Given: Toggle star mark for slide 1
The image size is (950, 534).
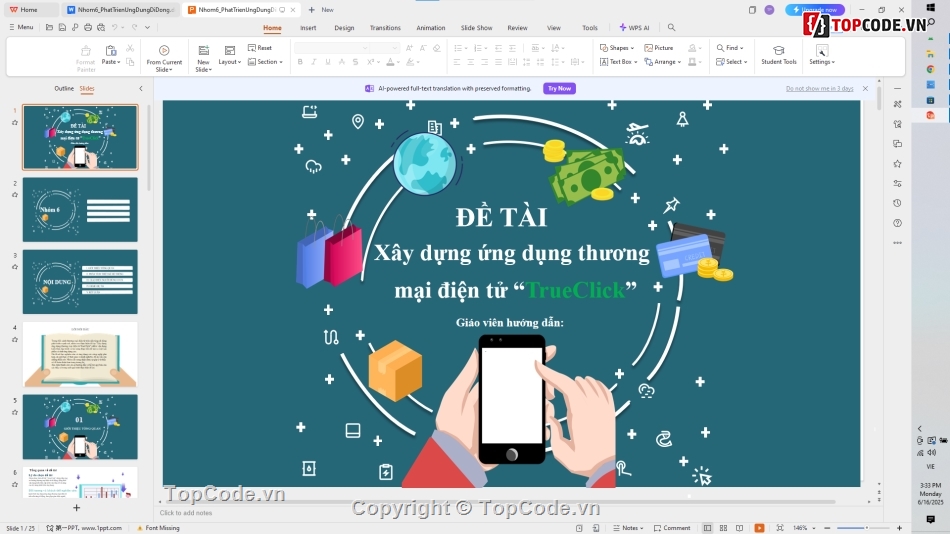Looking at the screenshot, I should point(15,122).
